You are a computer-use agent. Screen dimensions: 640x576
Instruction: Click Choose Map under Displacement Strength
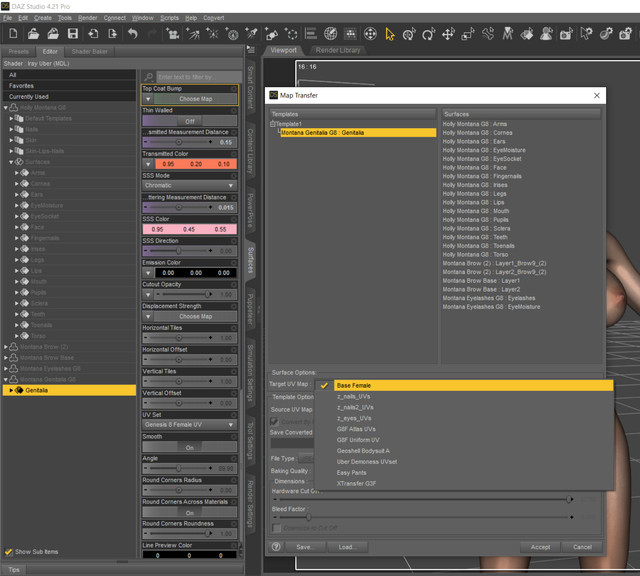[x=196, y=316]
